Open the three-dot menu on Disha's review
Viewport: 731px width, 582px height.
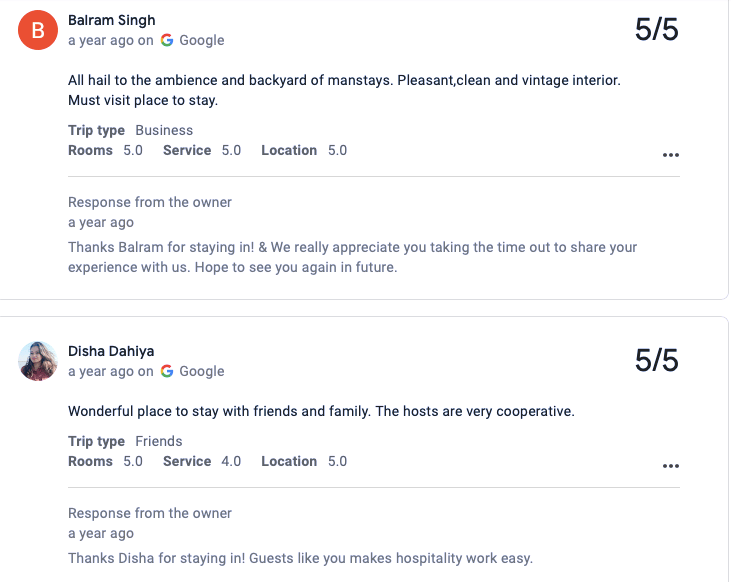point(671,466)
